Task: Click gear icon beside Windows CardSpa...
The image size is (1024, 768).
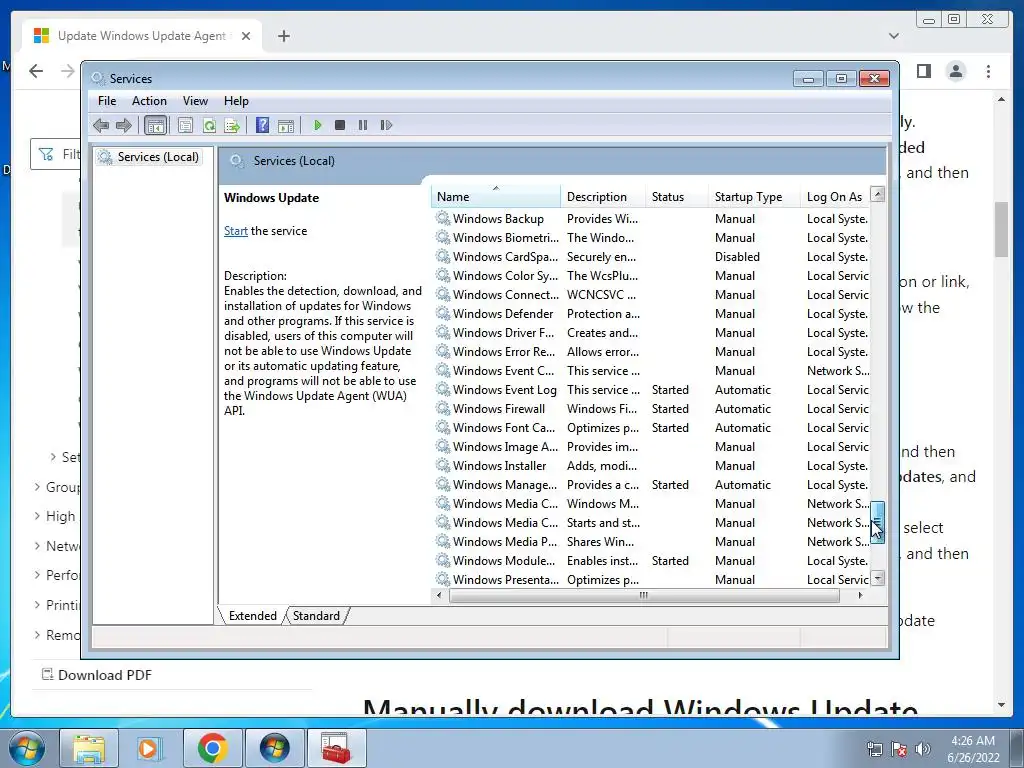Action: click(443, 257)
